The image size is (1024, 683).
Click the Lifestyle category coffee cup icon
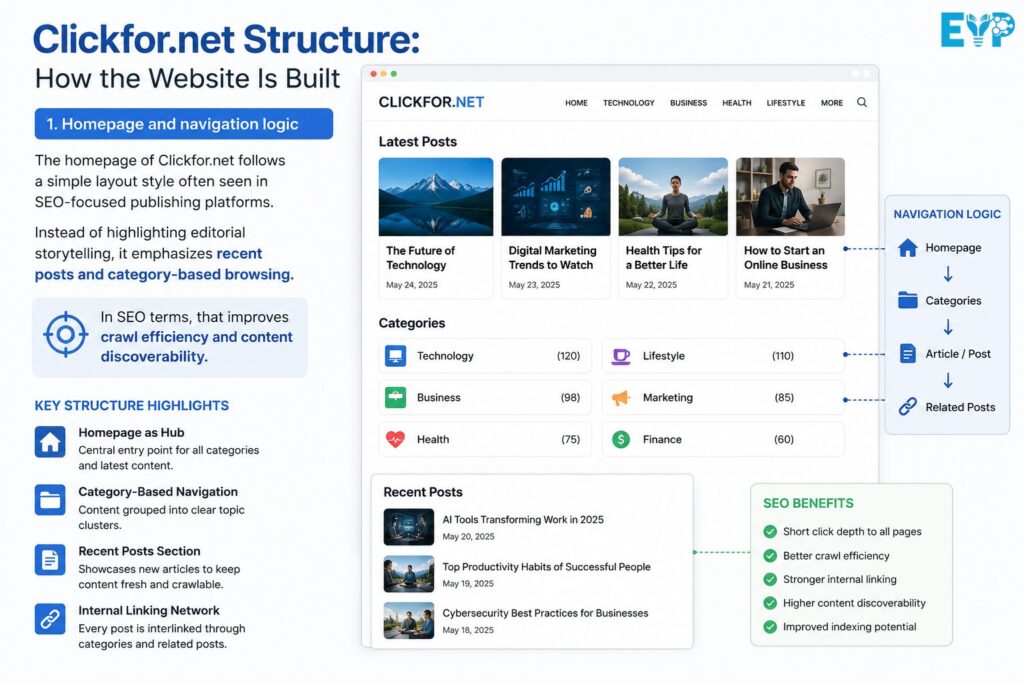pos(620,356)
